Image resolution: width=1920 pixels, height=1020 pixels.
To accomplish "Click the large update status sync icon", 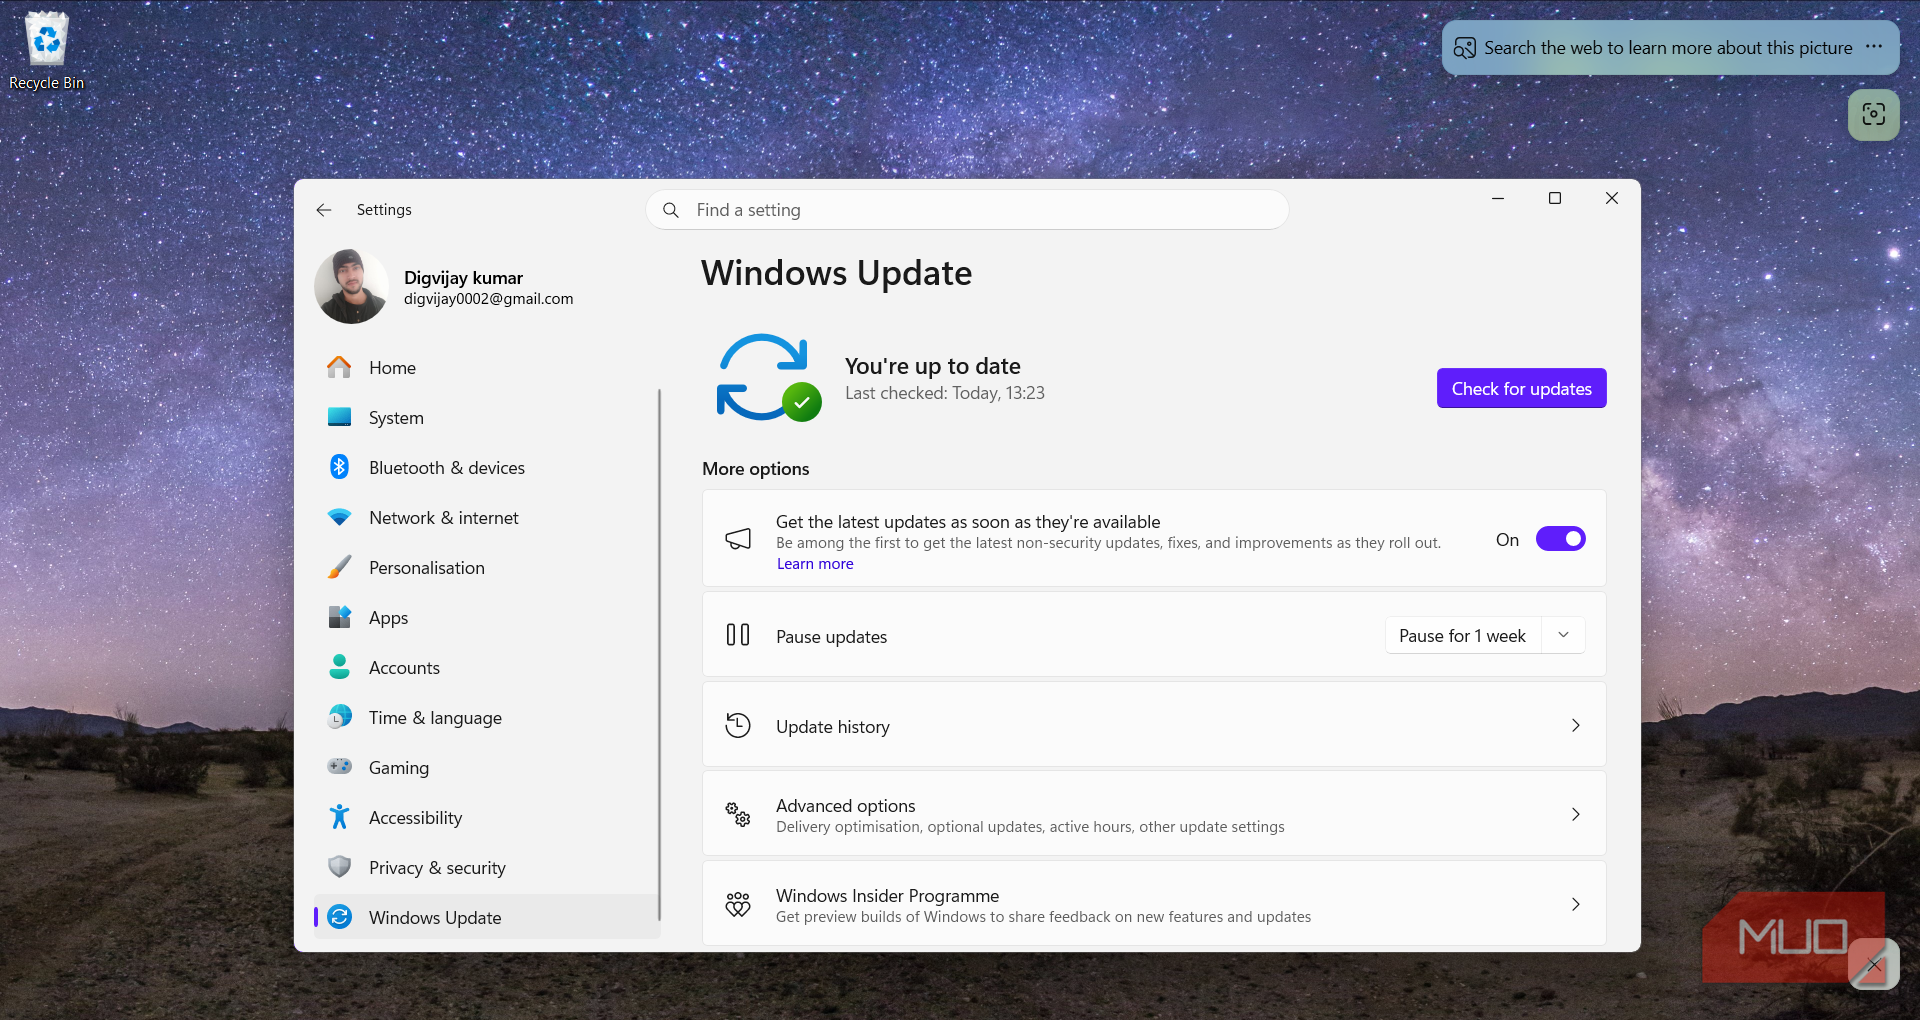I will [x=768, y=378].
